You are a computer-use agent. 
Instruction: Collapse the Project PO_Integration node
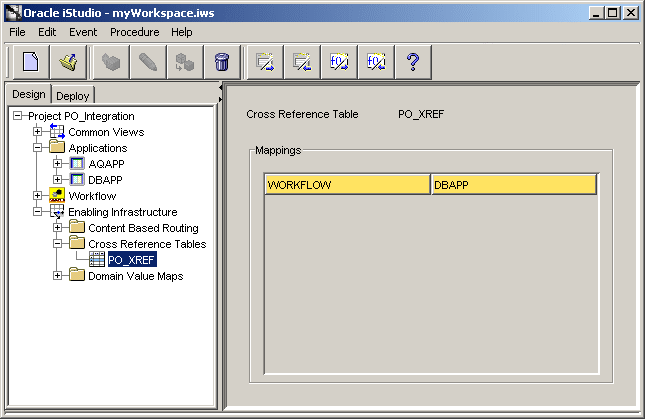[x=17, y=116]
